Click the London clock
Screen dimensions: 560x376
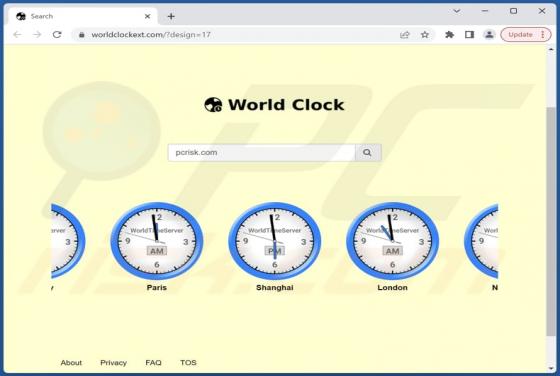392,241
